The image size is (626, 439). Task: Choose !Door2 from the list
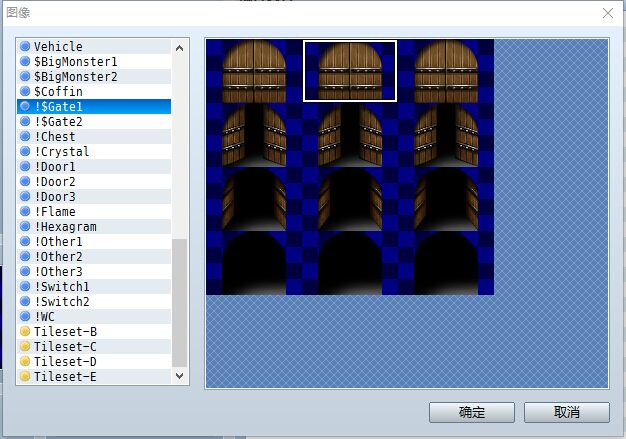(x=94, y=182)
